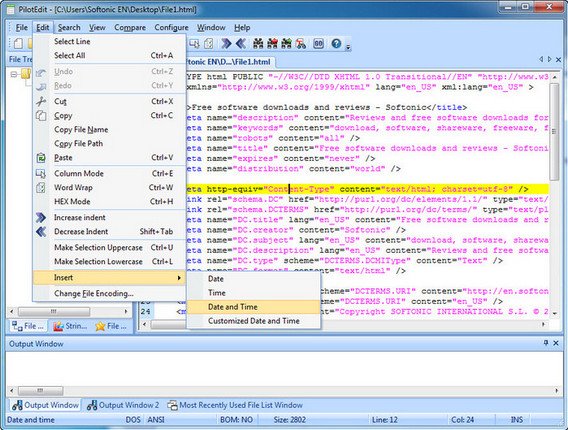
Task: Click the first black binoculars find icon
Action: click(x=258, y=44)
